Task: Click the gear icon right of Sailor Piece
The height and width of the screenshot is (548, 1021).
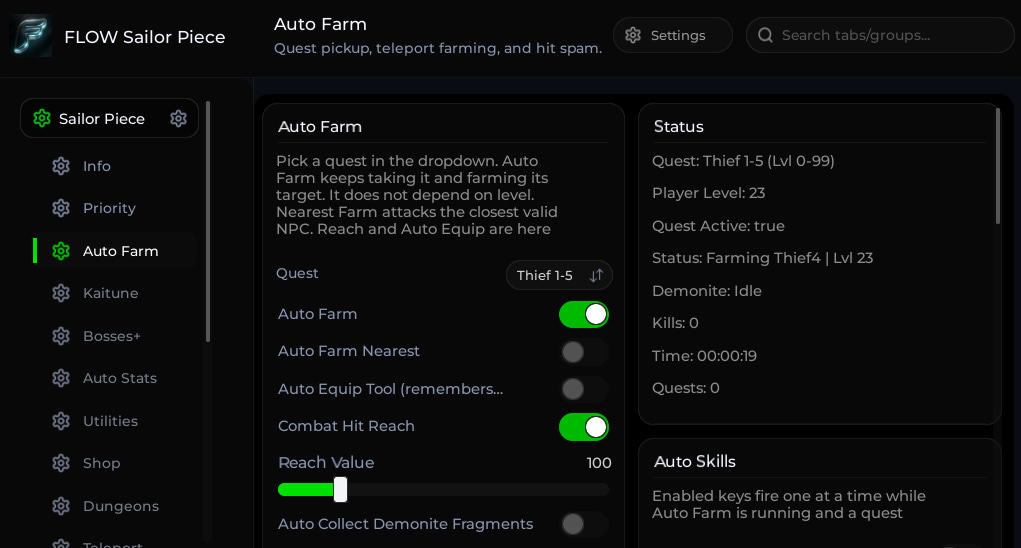Action: 178,118
